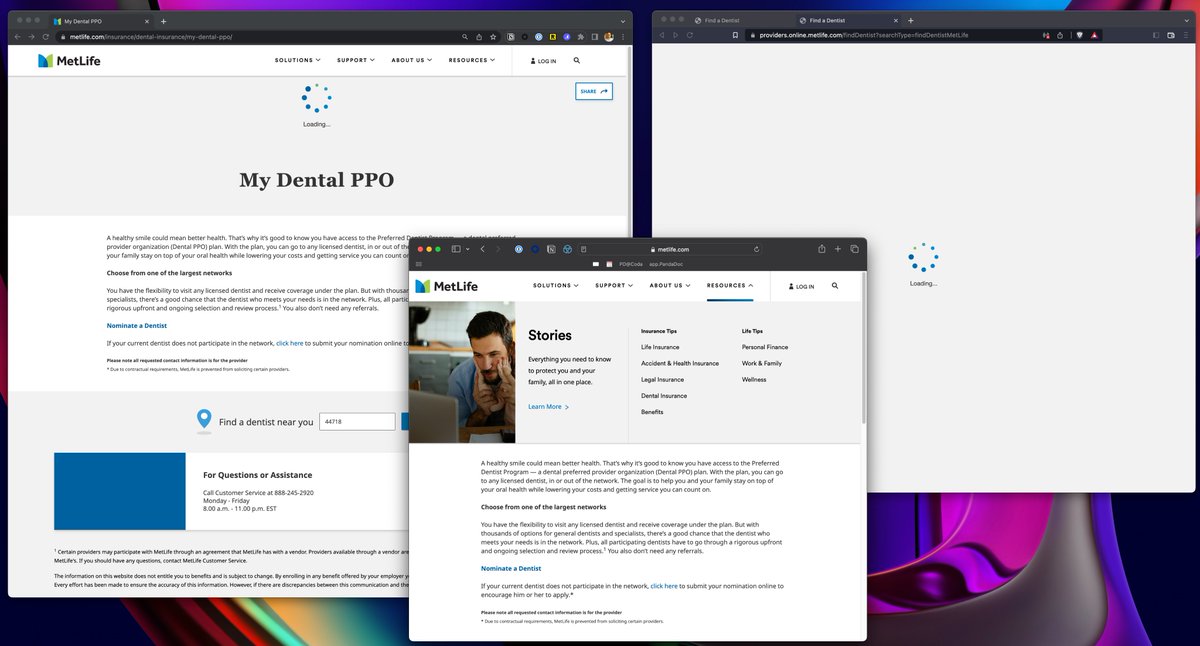The image size is (1200, 646).
Task: Click the Safari share icon
Action: pos(822,249)
